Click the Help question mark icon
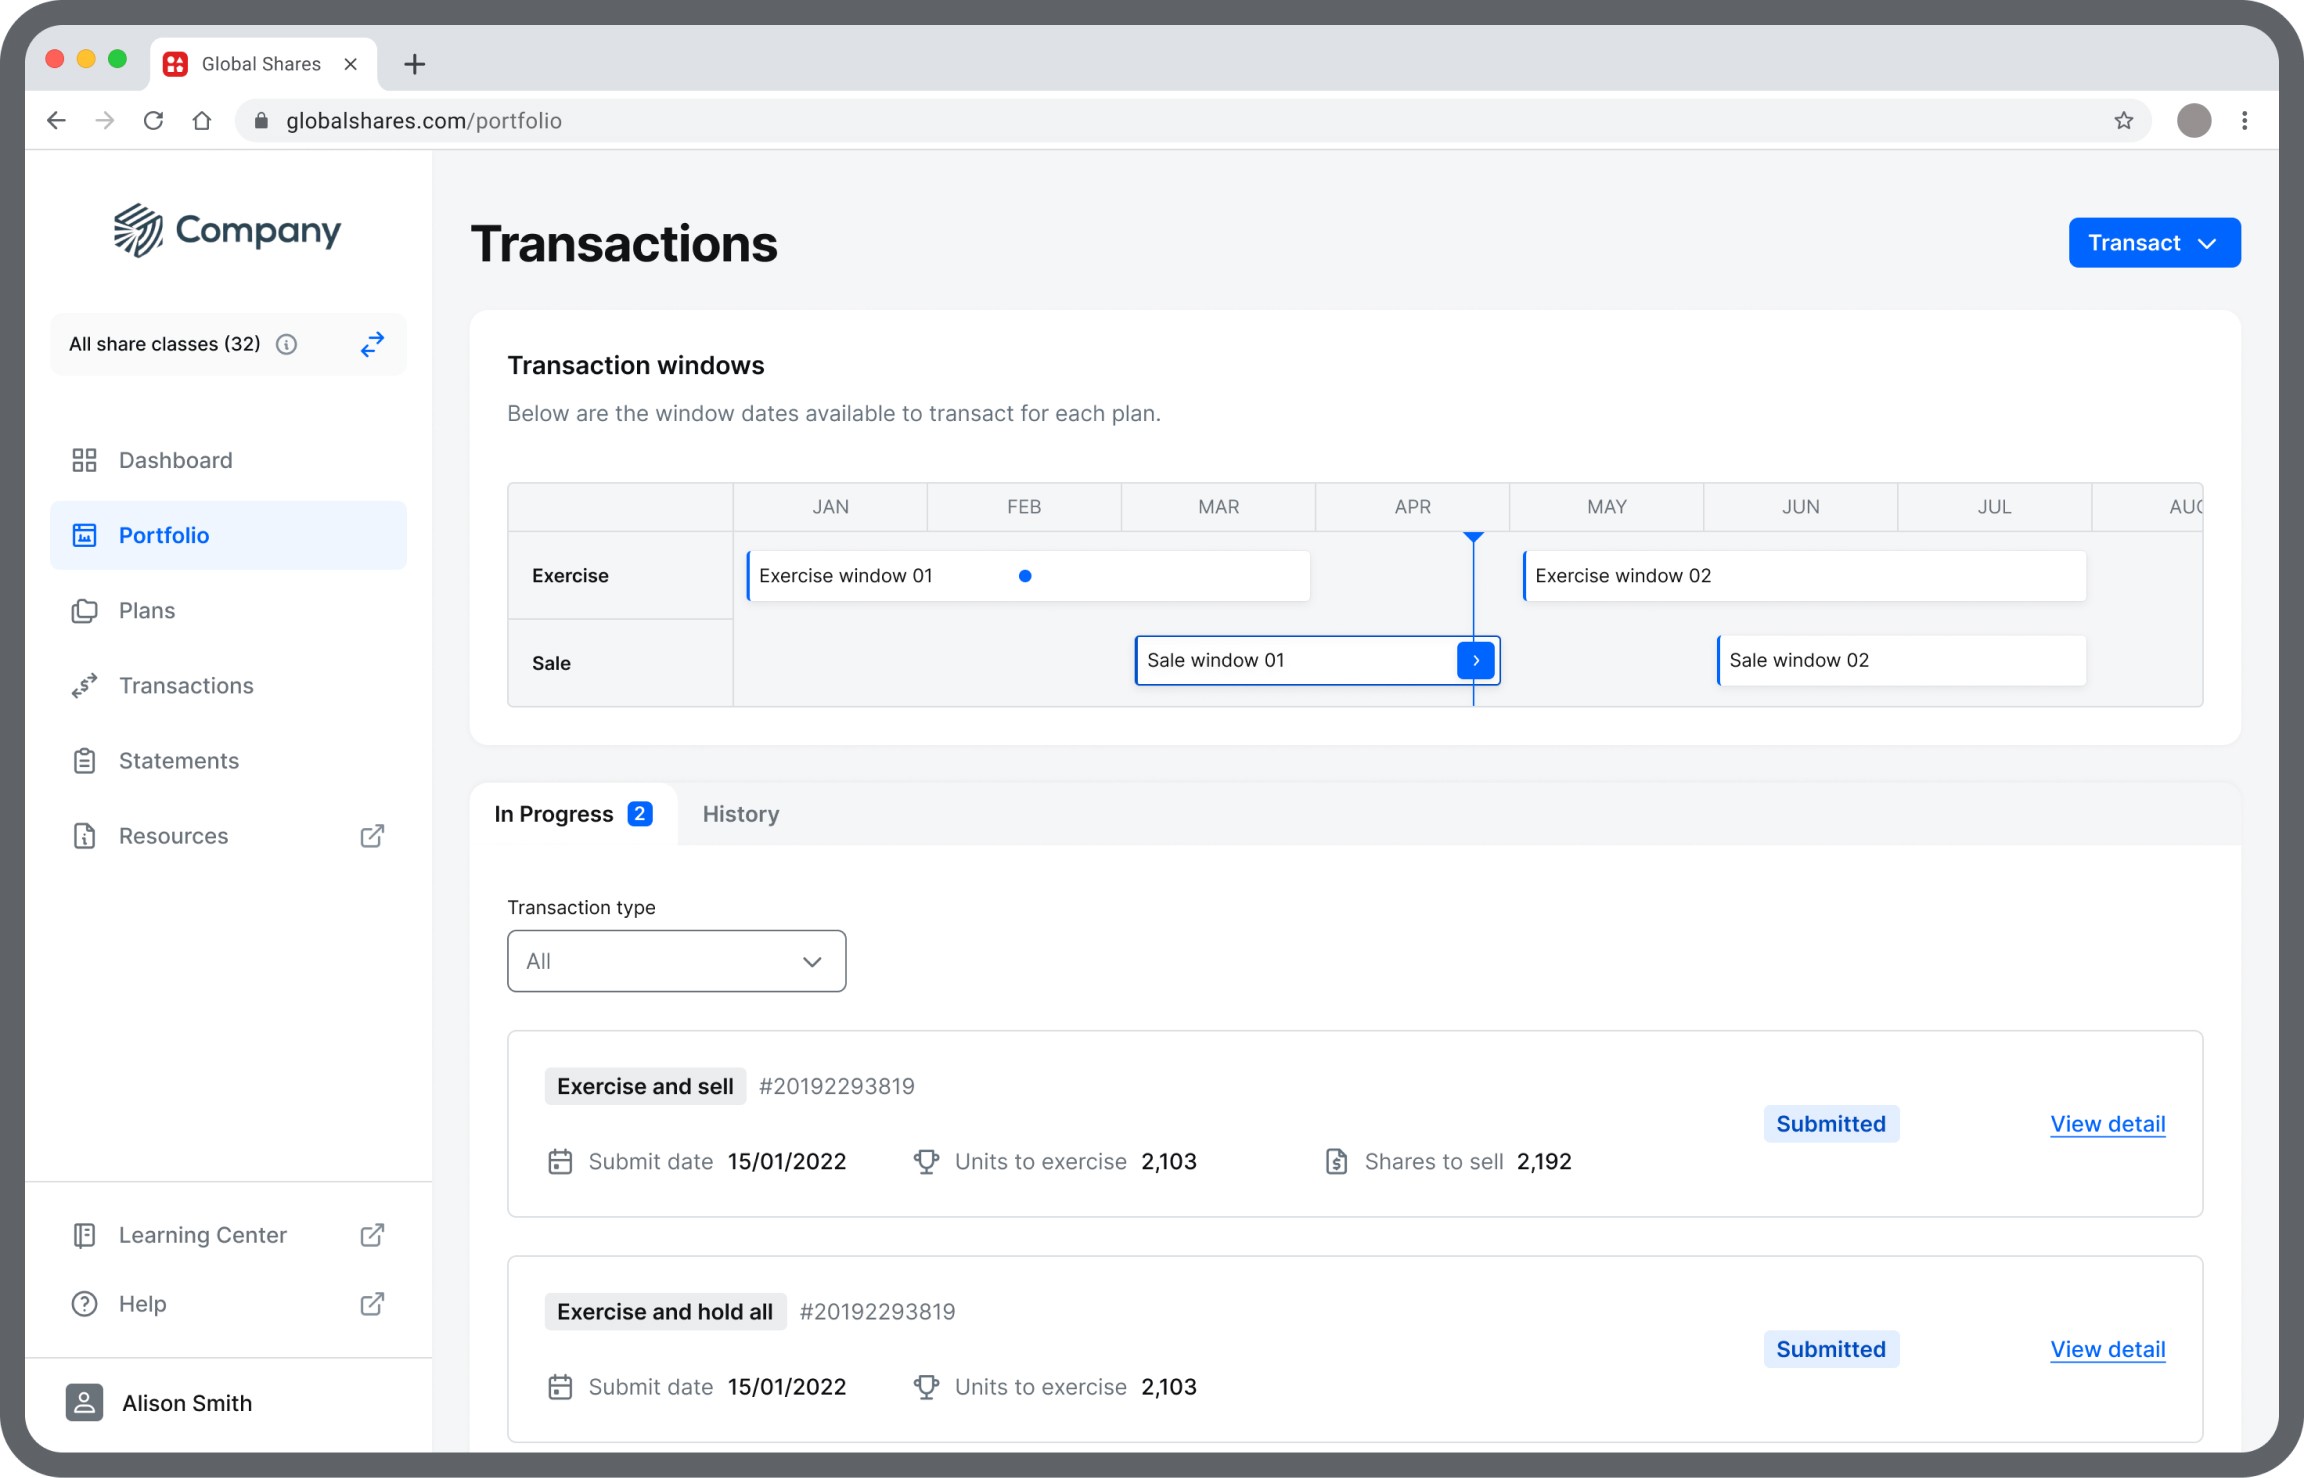Image resolution: width=2304 pixels, height=1478 pixels. coord(85,1304)
